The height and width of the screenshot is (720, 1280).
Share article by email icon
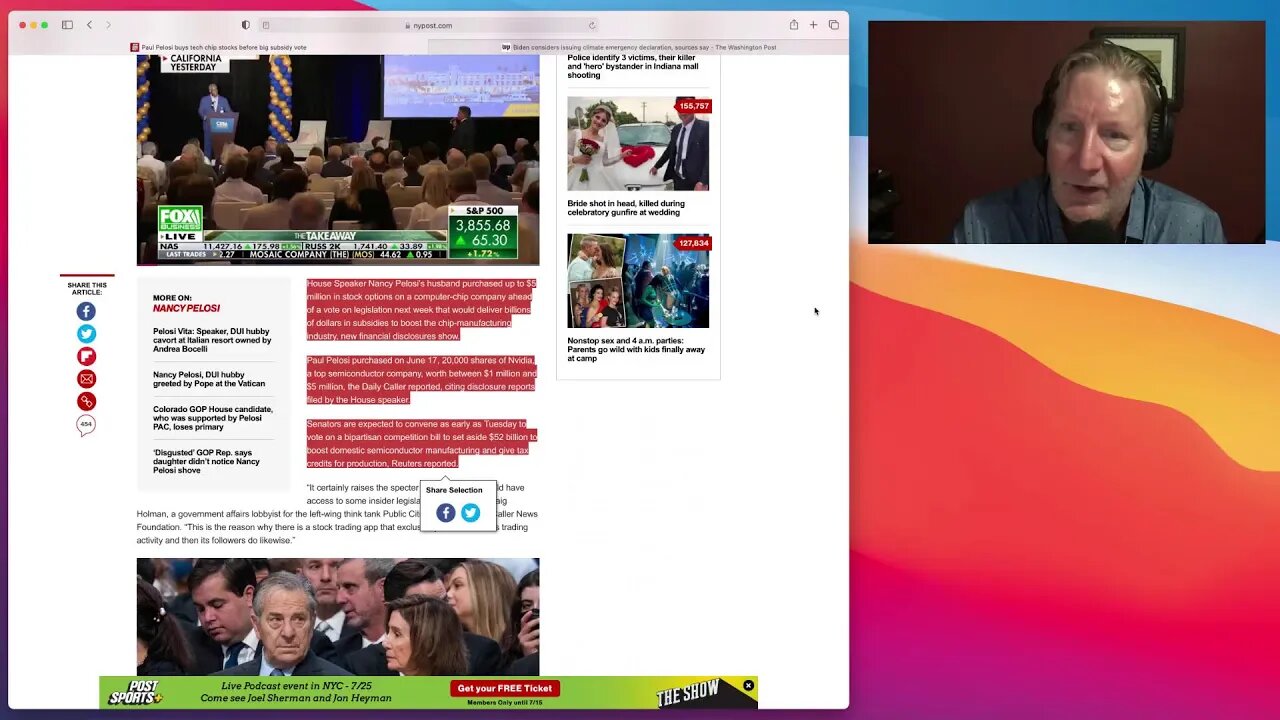pos(86,379)
